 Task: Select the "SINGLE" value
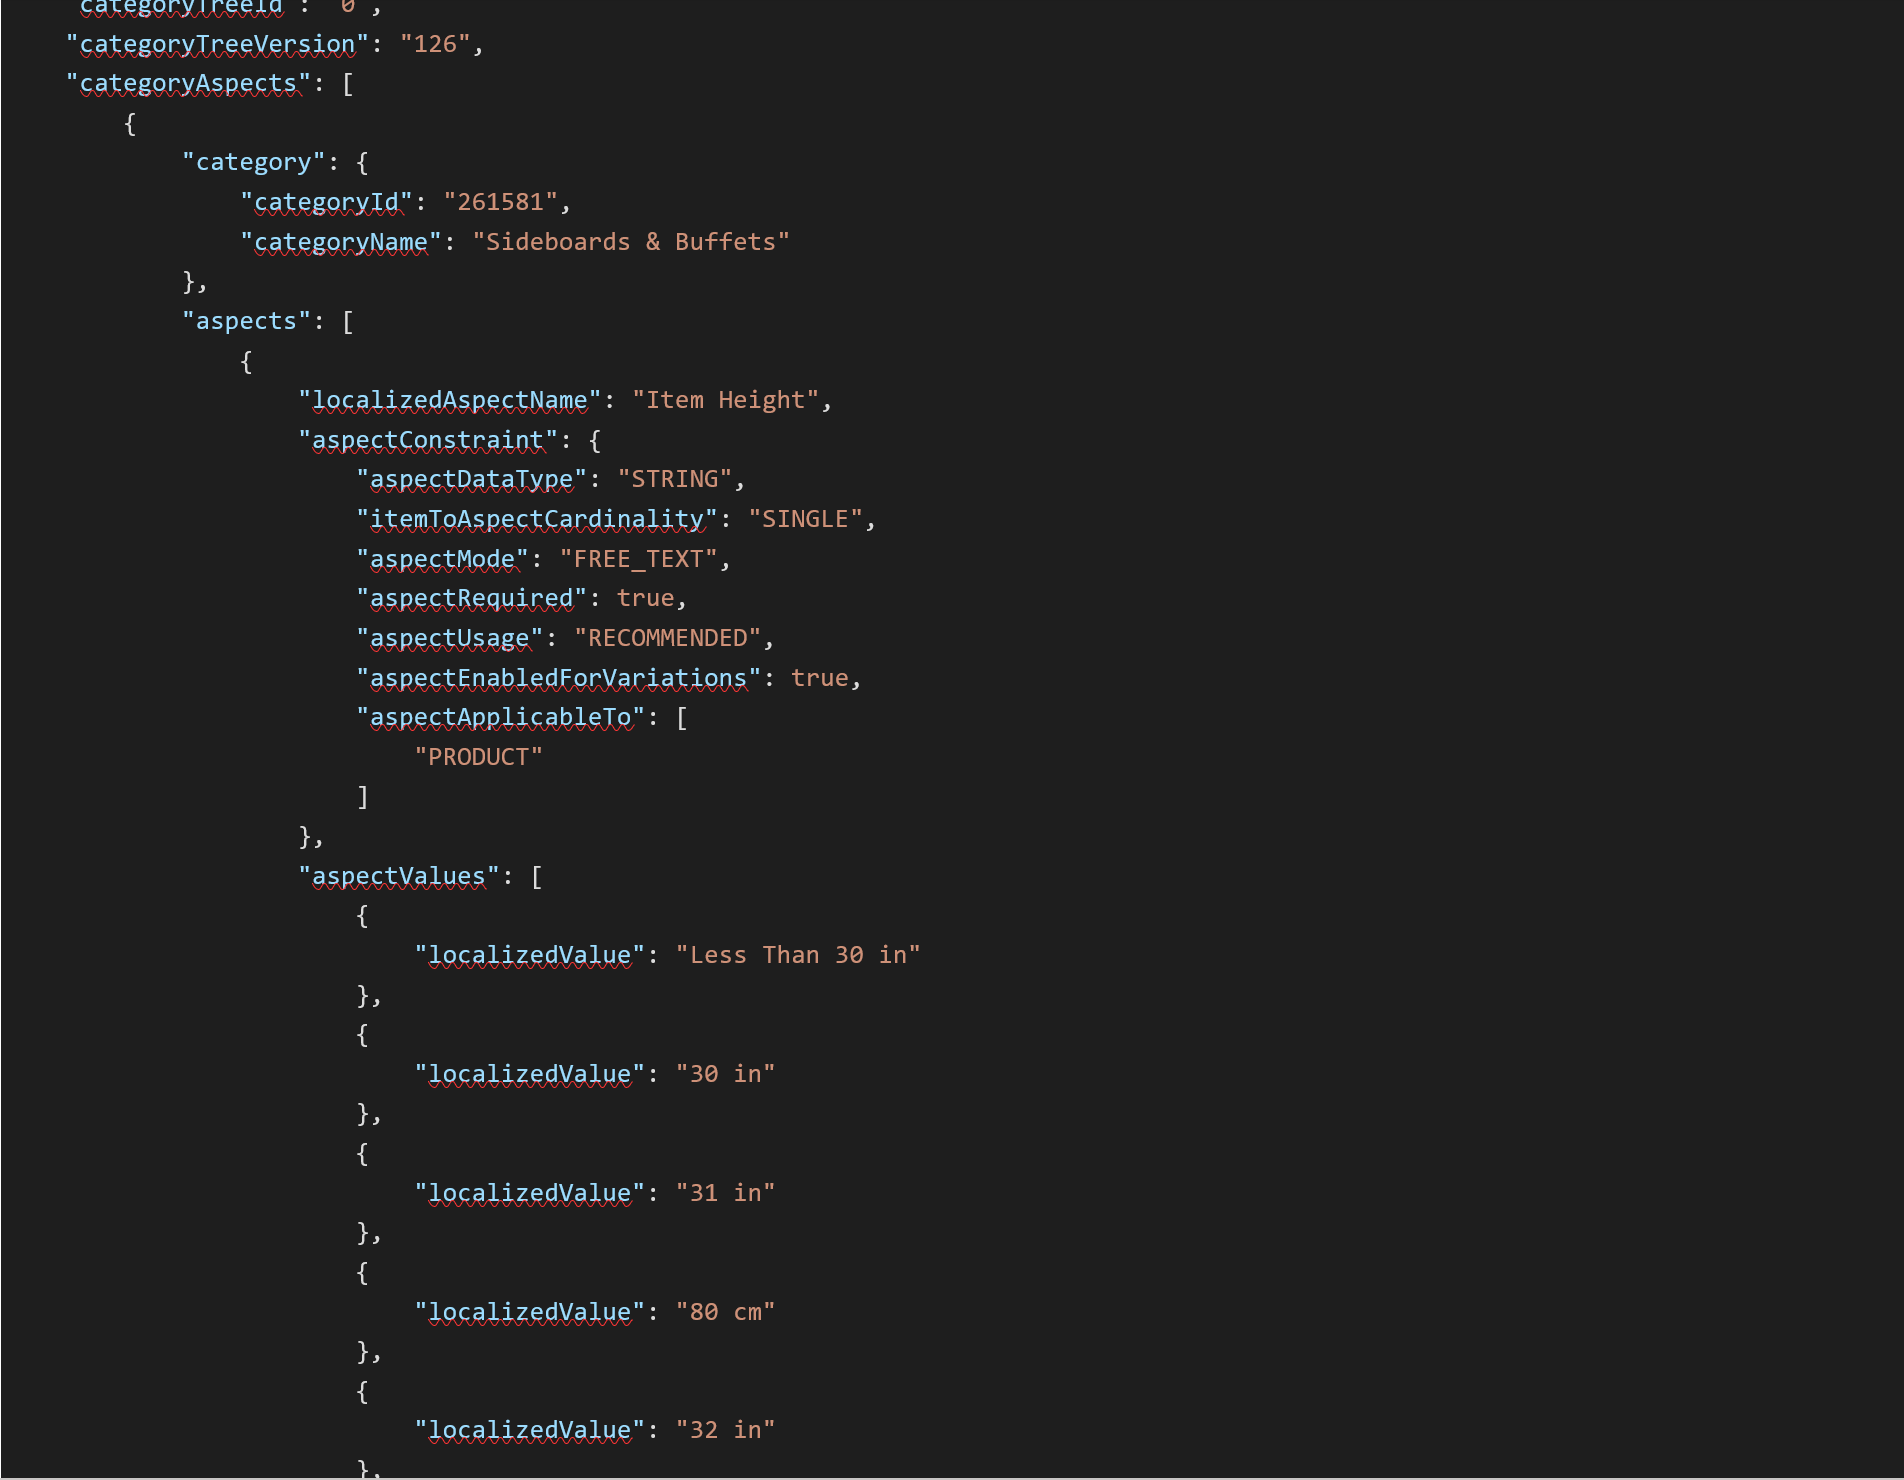tap(806, 519)
